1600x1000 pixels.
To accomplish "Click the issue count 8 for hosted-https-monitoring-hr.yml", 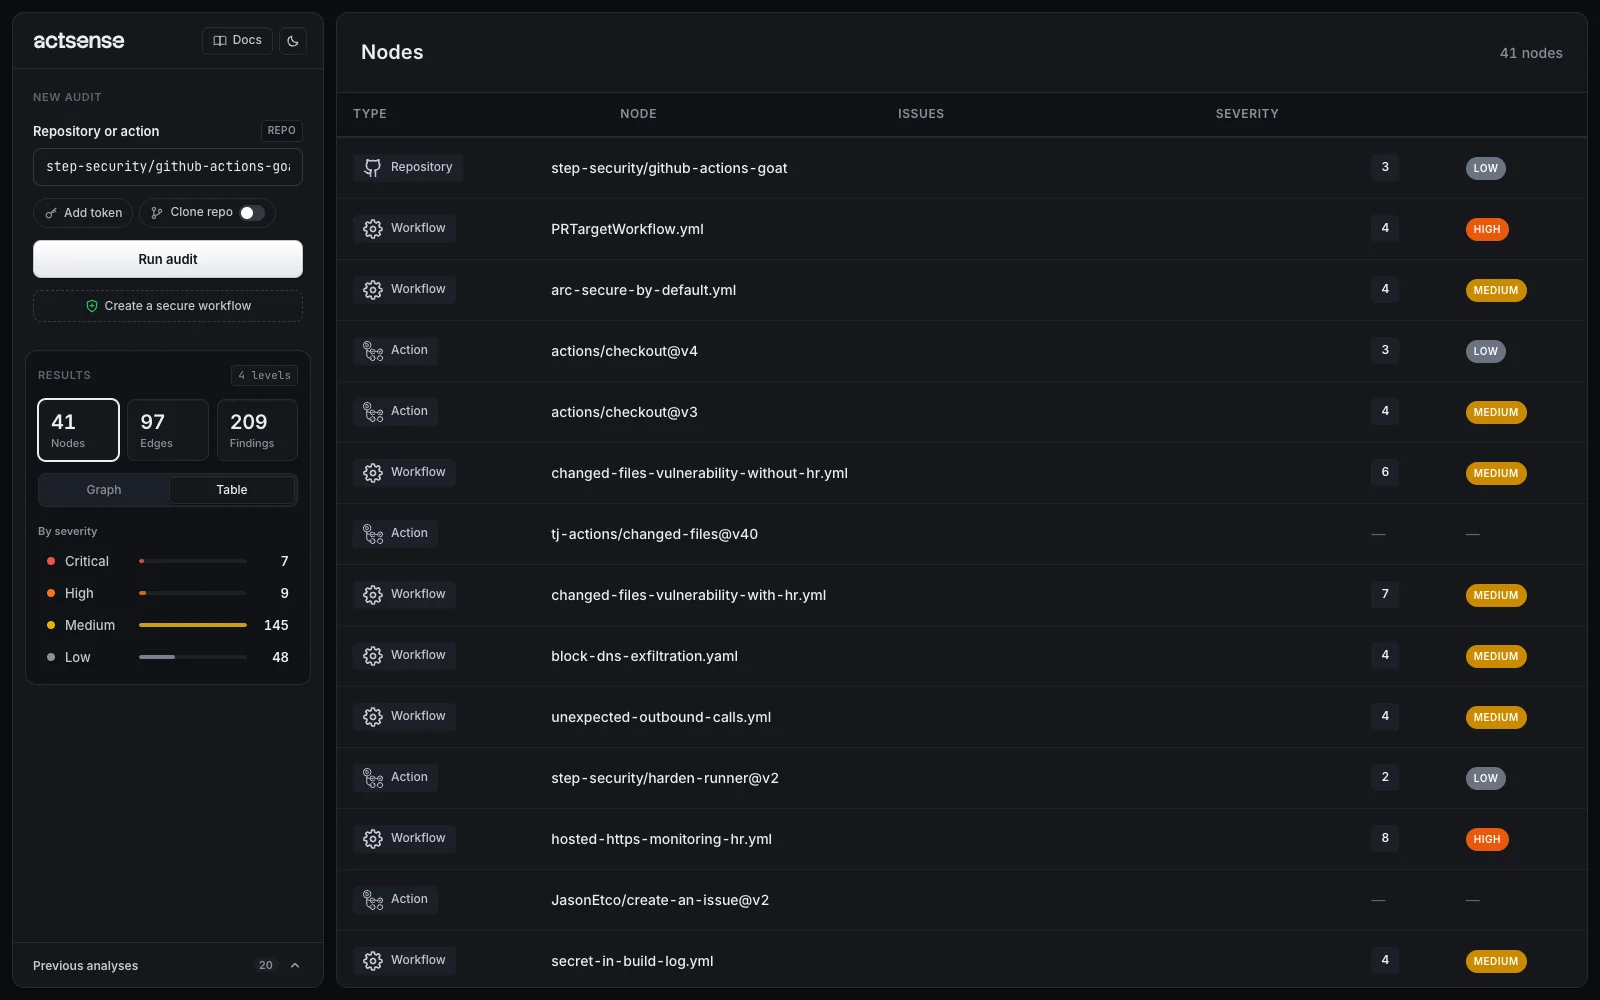I will coord(1385,838).
